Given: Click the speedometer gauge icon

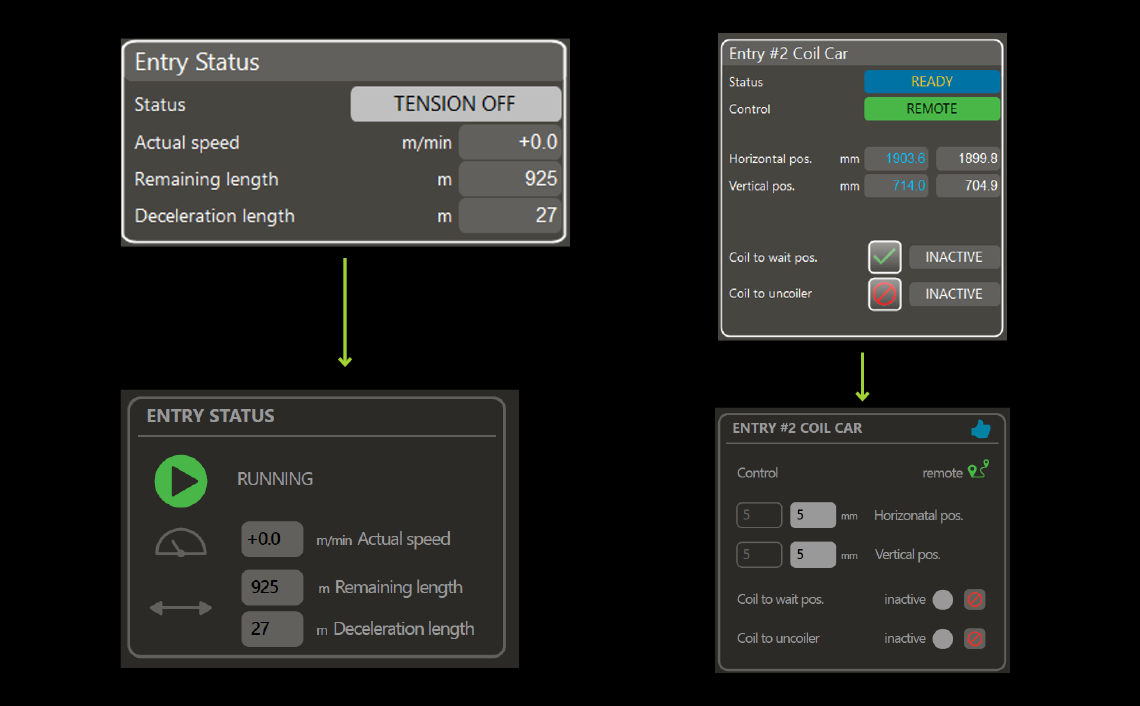Looking at the screenshot, I should point(181,543).
